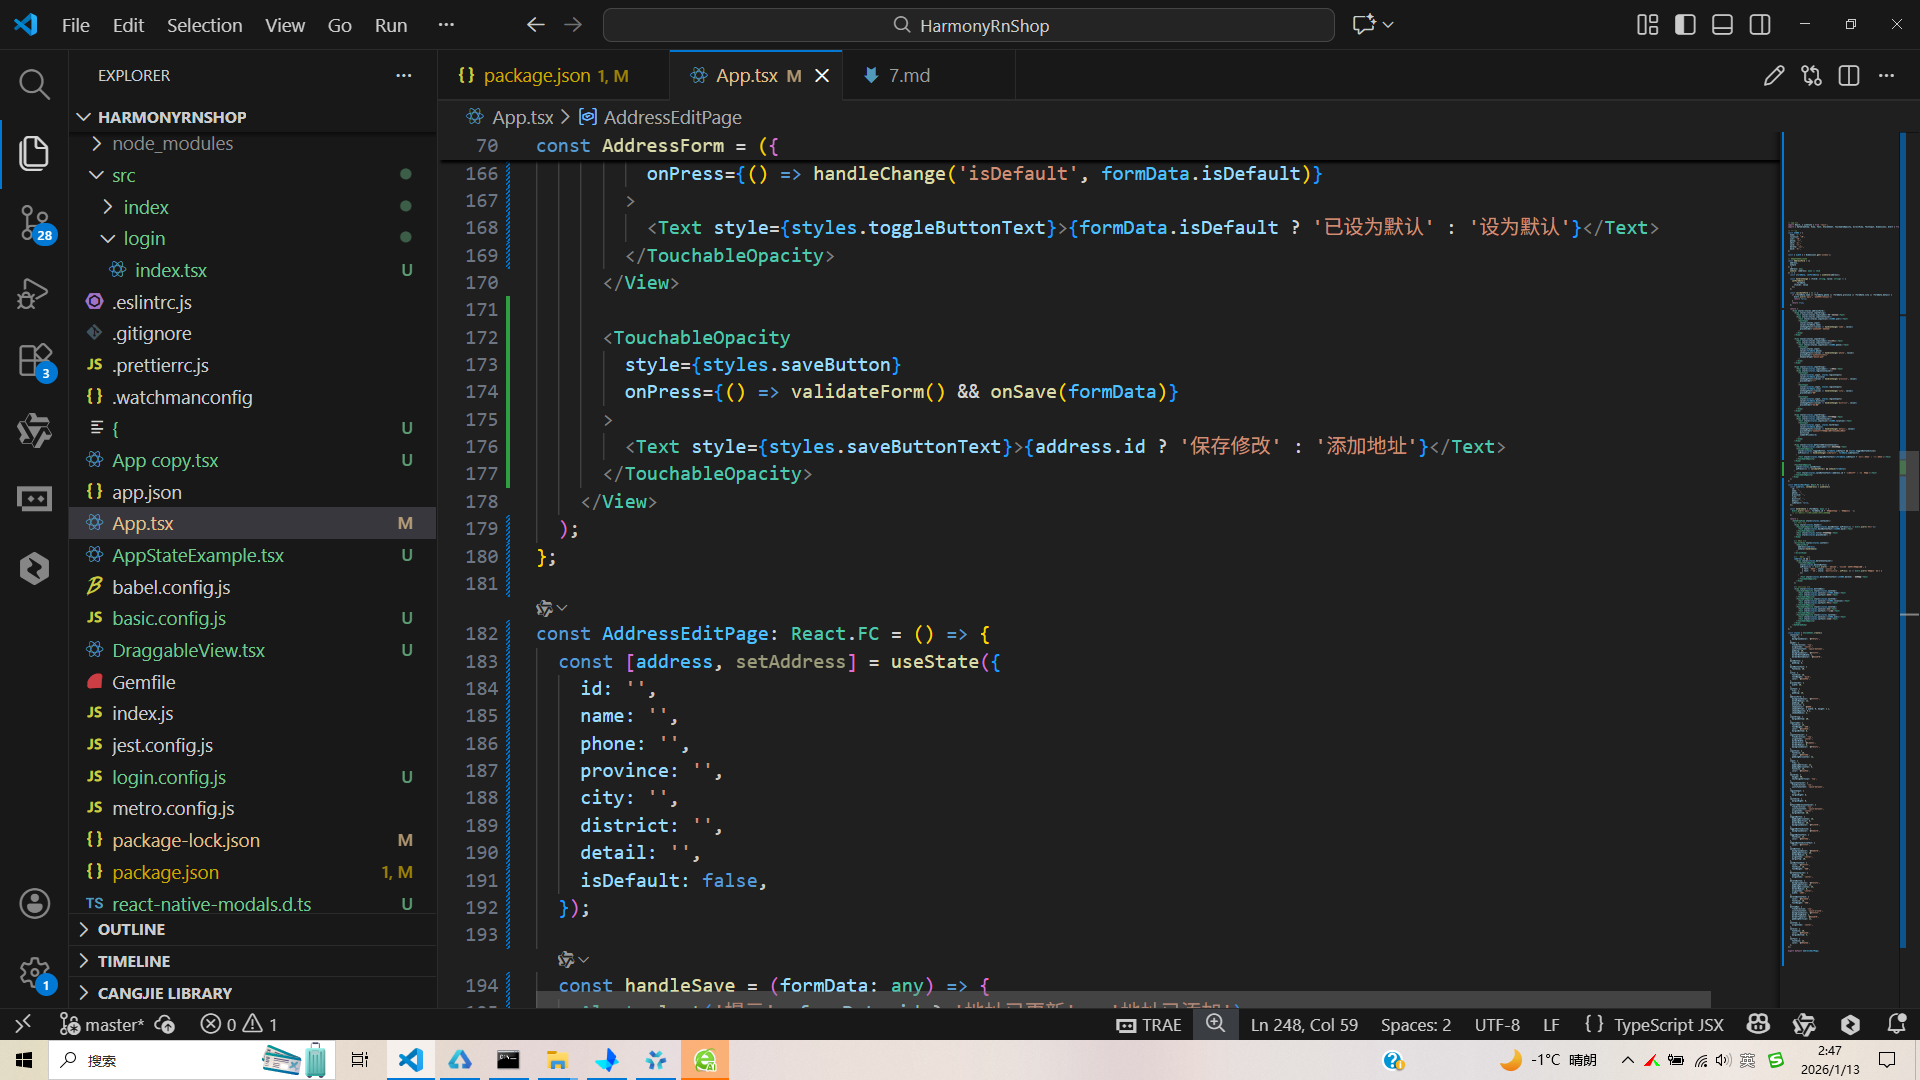Open the Search view in activity bar
The width and height of the screenshot is (1920, 1080).
click(34, 85)
